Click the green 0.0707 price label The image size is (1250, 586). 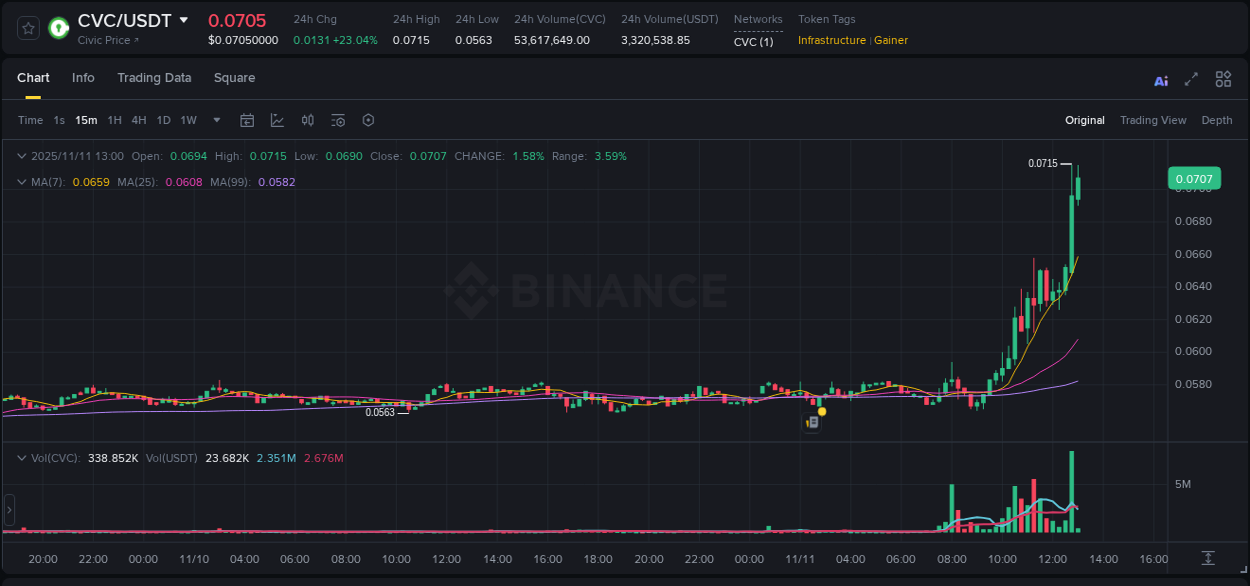pos(1196,178)
